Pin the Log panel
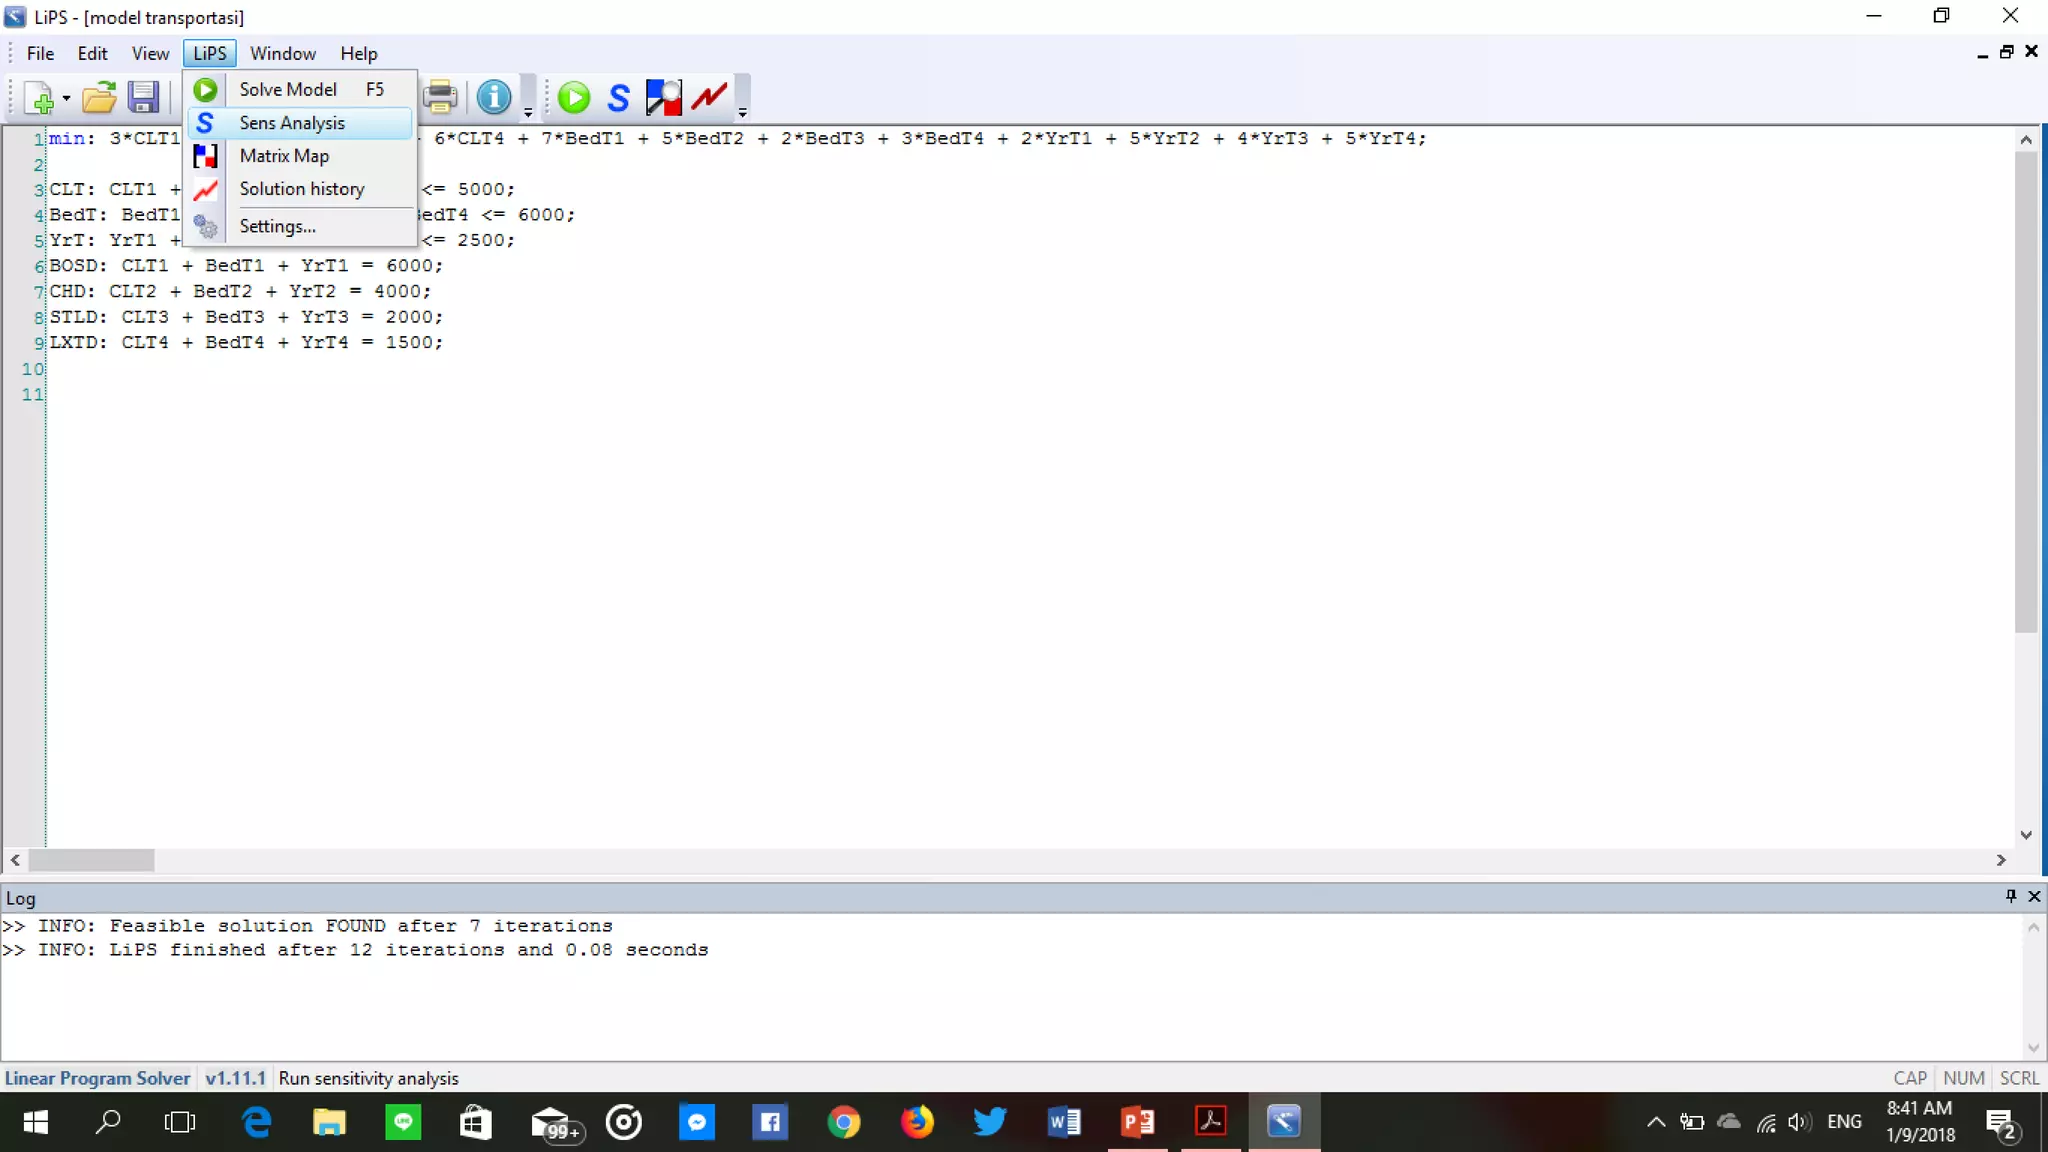The width and height of the screenshot is (2048, 1152). point(2010,896)
